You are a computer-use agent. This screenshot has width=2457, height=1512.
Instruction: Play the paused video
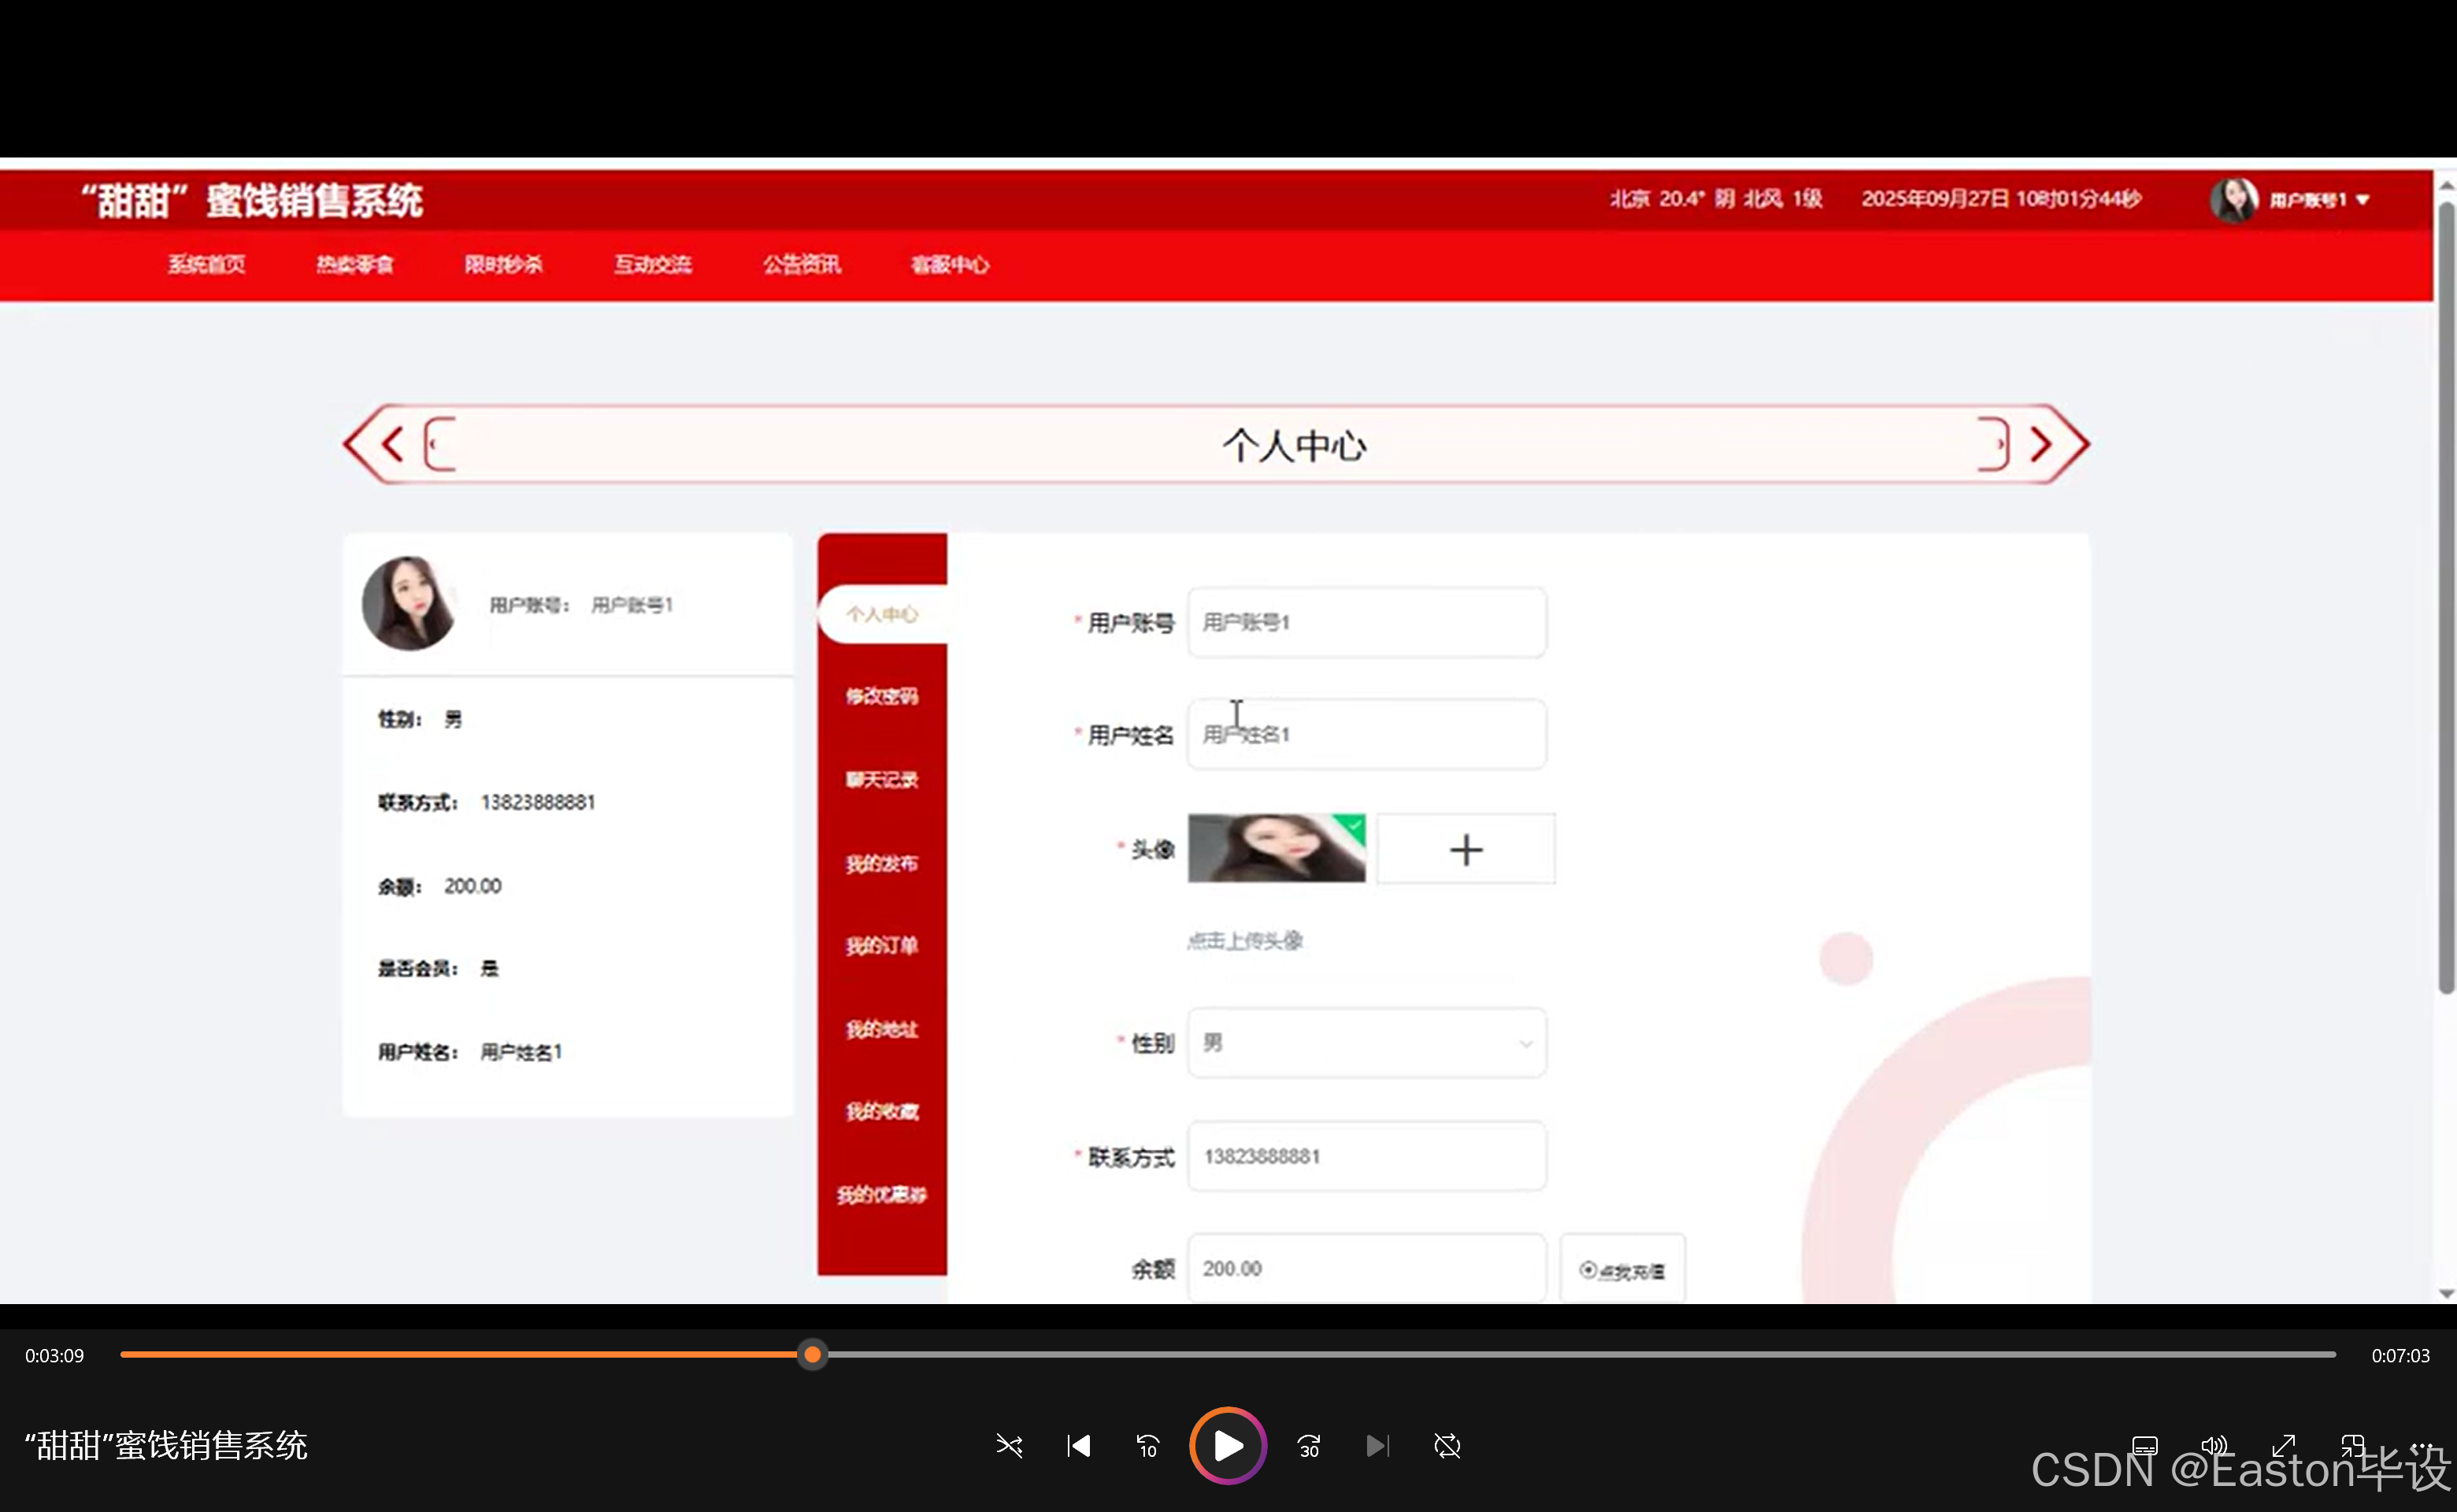pos(1228,1446)
